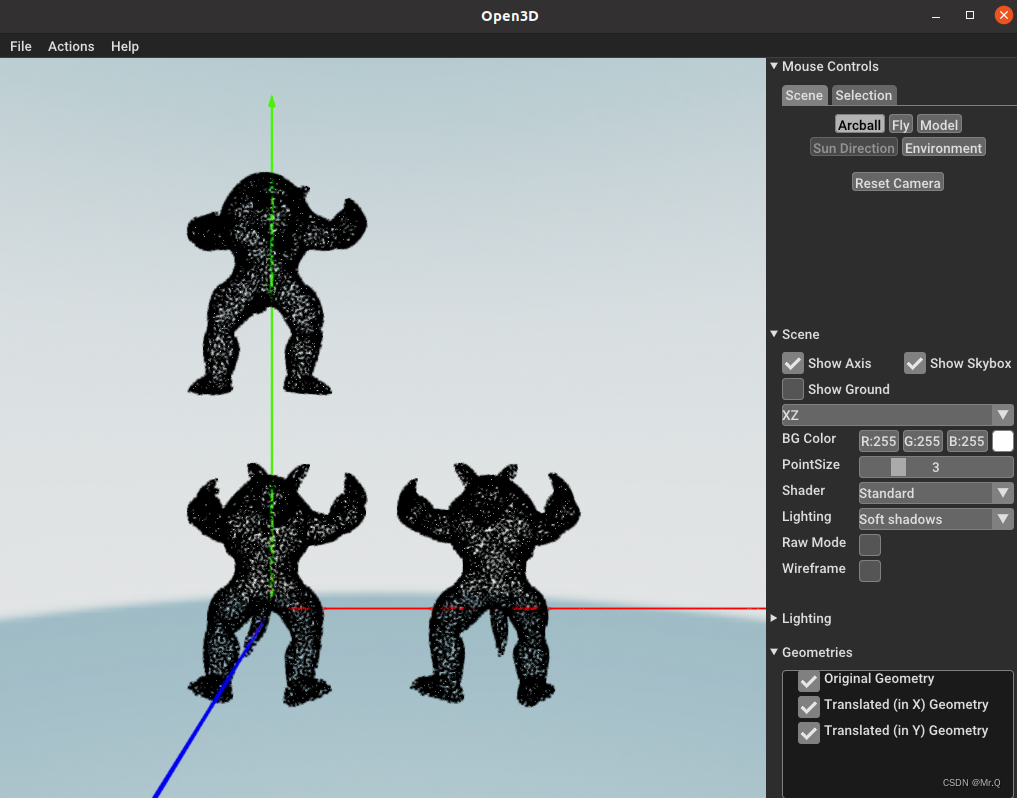Turn on Wireframe rendering
Screen dimensions: 1017x798
pyautogui.click(x=869, y=570)
